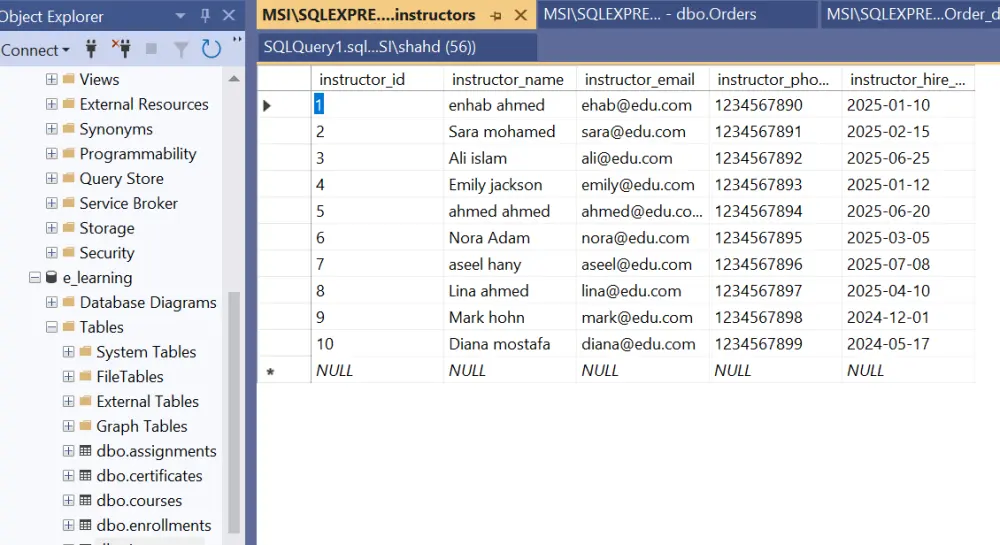Expand the Storage node
This screenshot has width=1000, height=545.
coord(52,228)
